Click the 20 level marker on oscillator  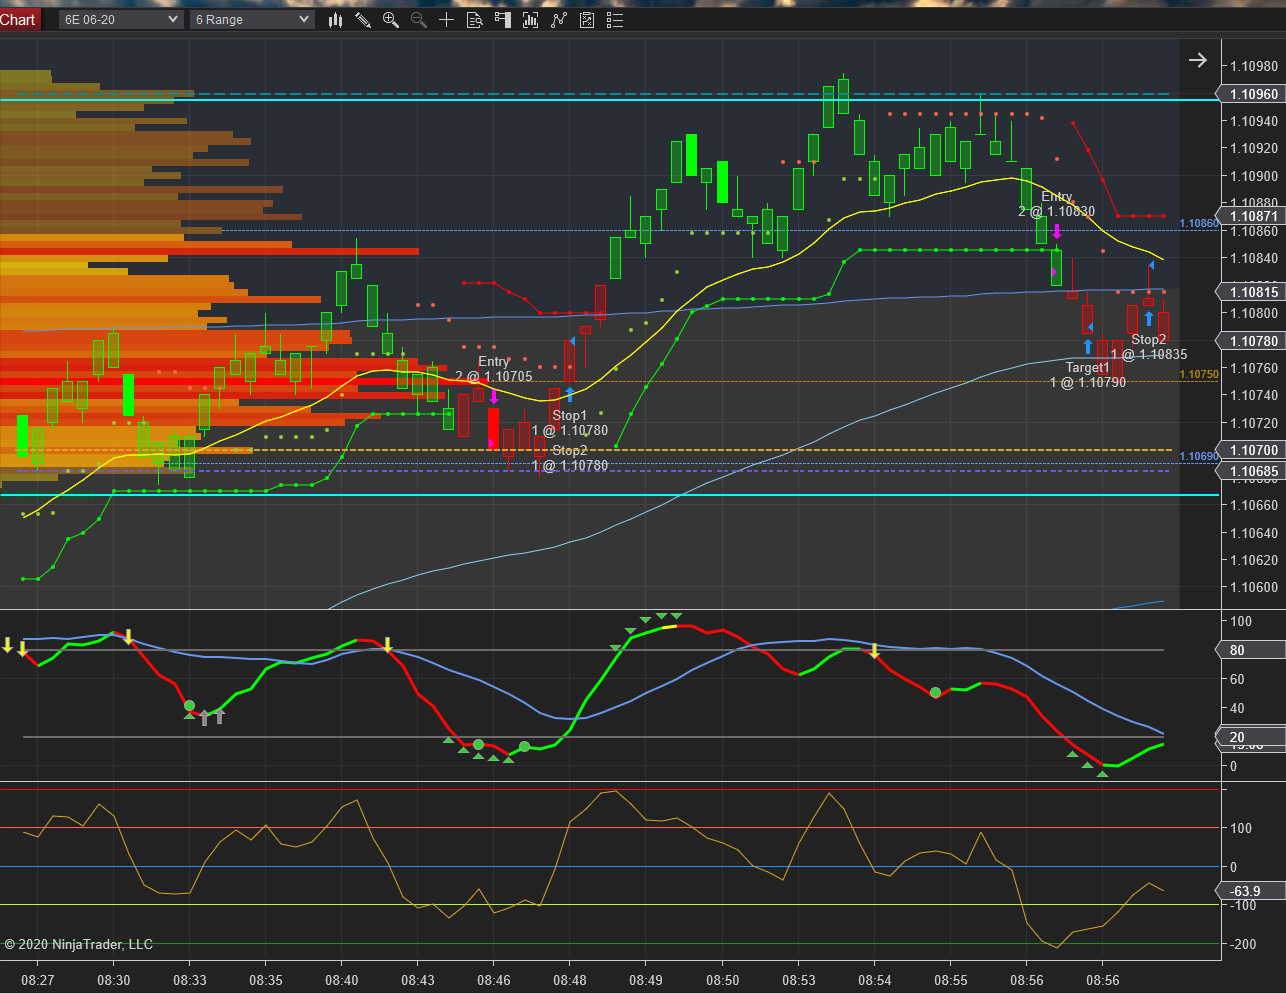pos(1252,737)
